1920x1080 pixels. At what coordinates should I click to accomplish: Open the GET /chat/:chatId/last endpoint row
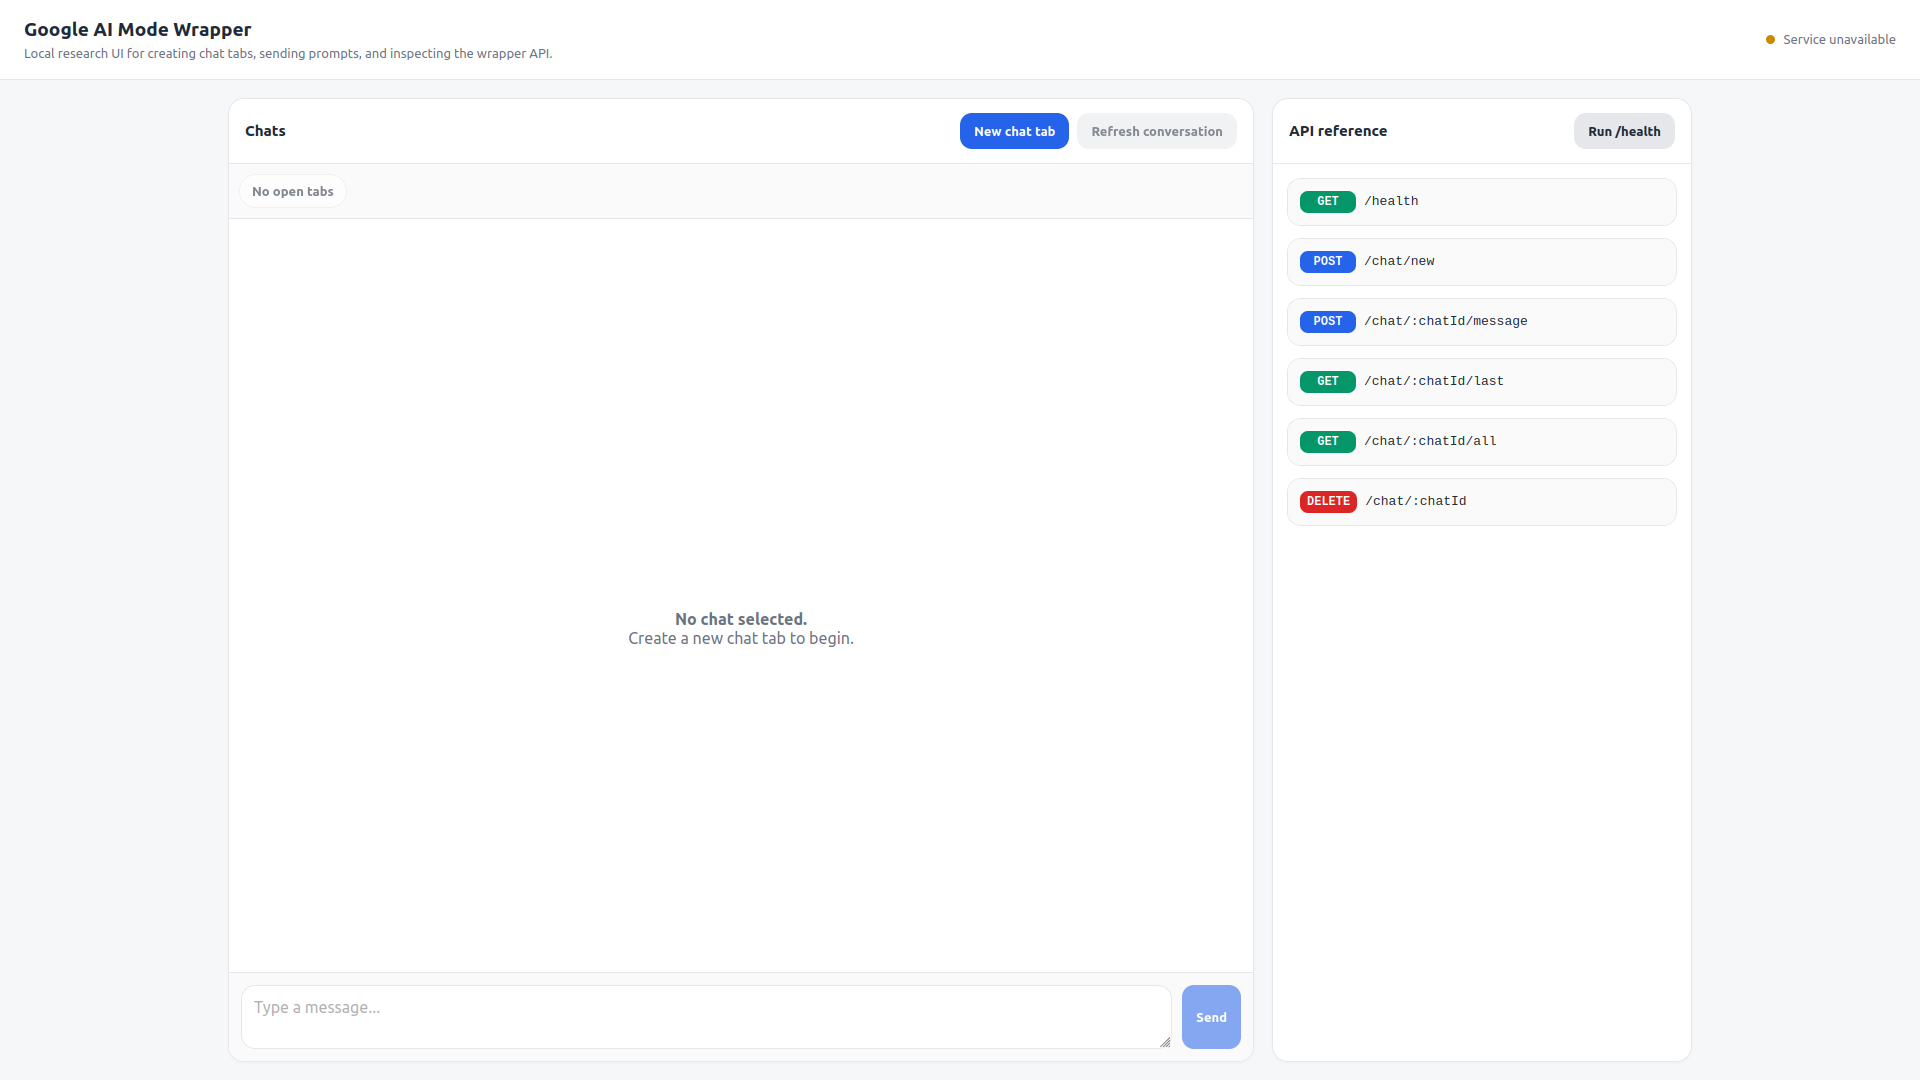1481,382
